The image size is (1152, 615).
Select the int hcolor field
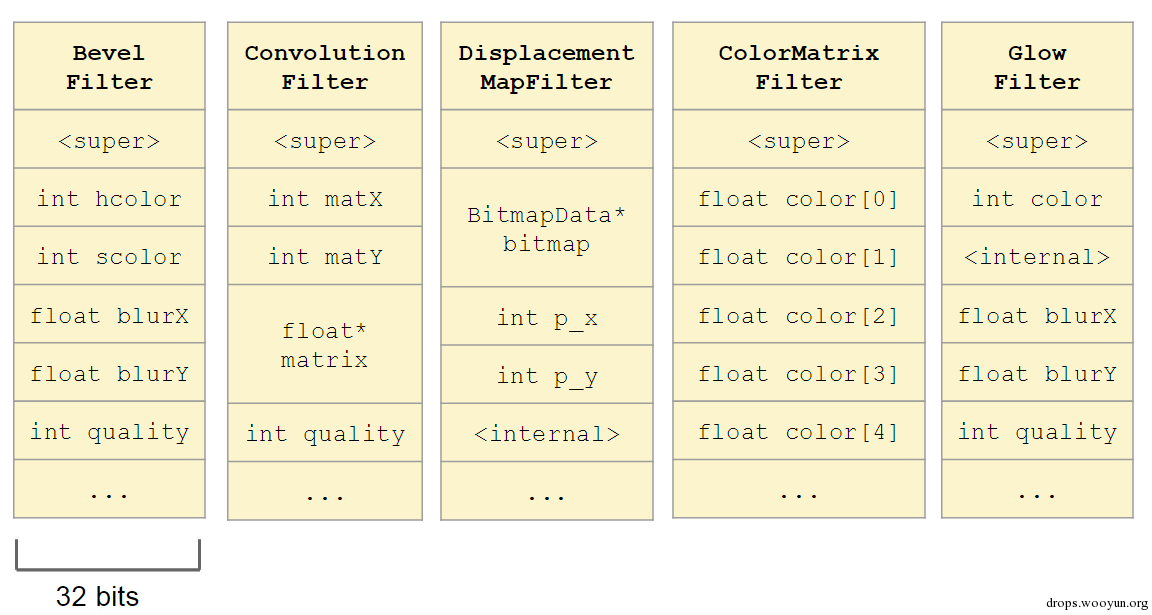109,198
